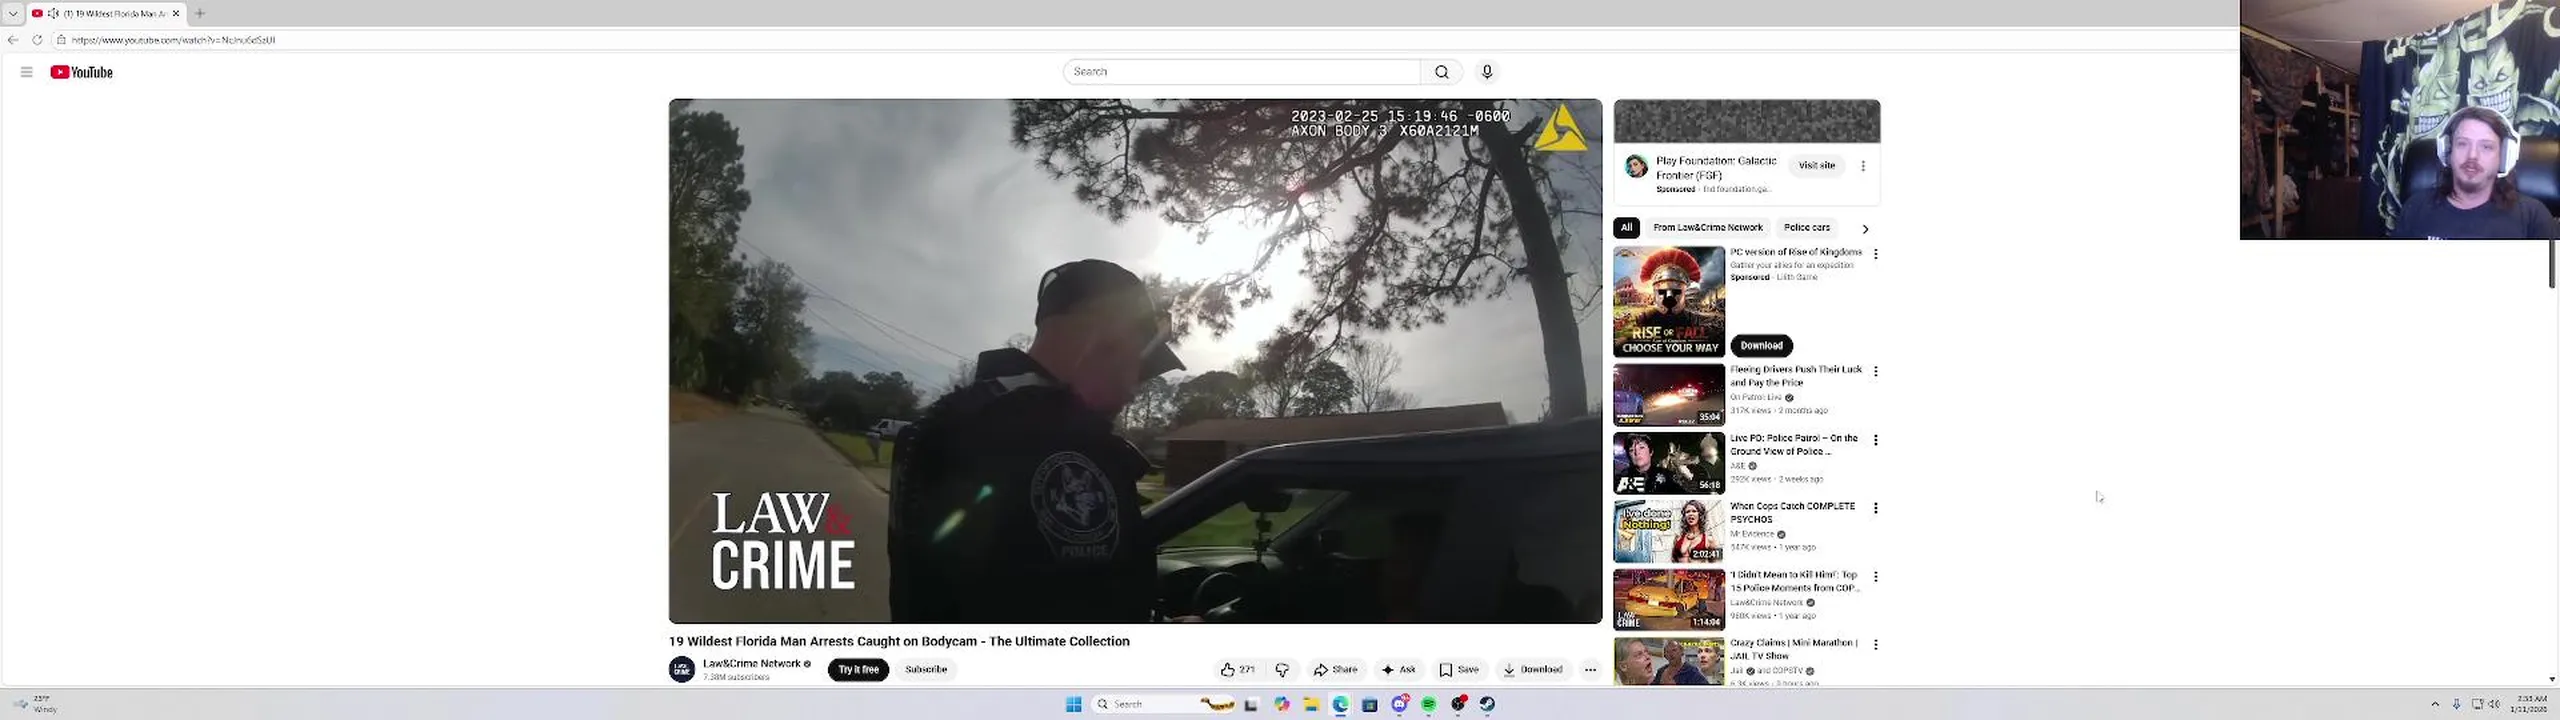Viewport: 2560px width, 720px height.
Task: Go to the YouTube home logo
Action: pyautogui.click(x=81, y=72)
